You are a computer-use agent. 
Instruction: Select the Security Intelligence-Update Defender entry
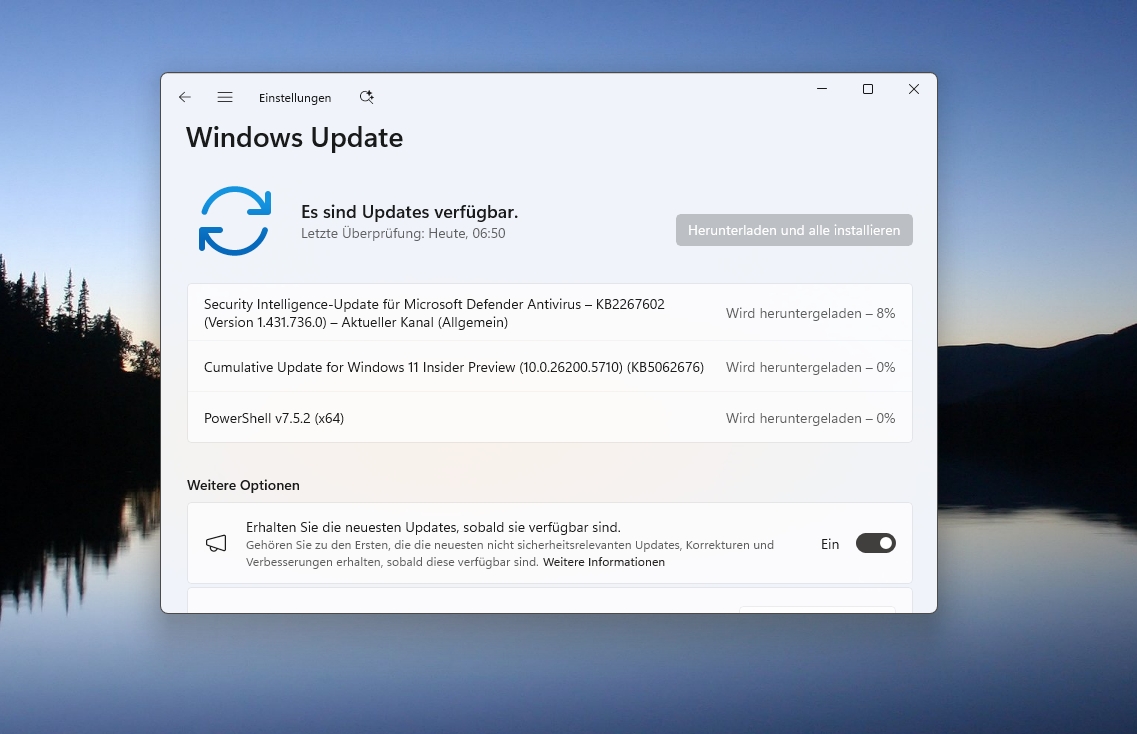click(x=550, y=313)
